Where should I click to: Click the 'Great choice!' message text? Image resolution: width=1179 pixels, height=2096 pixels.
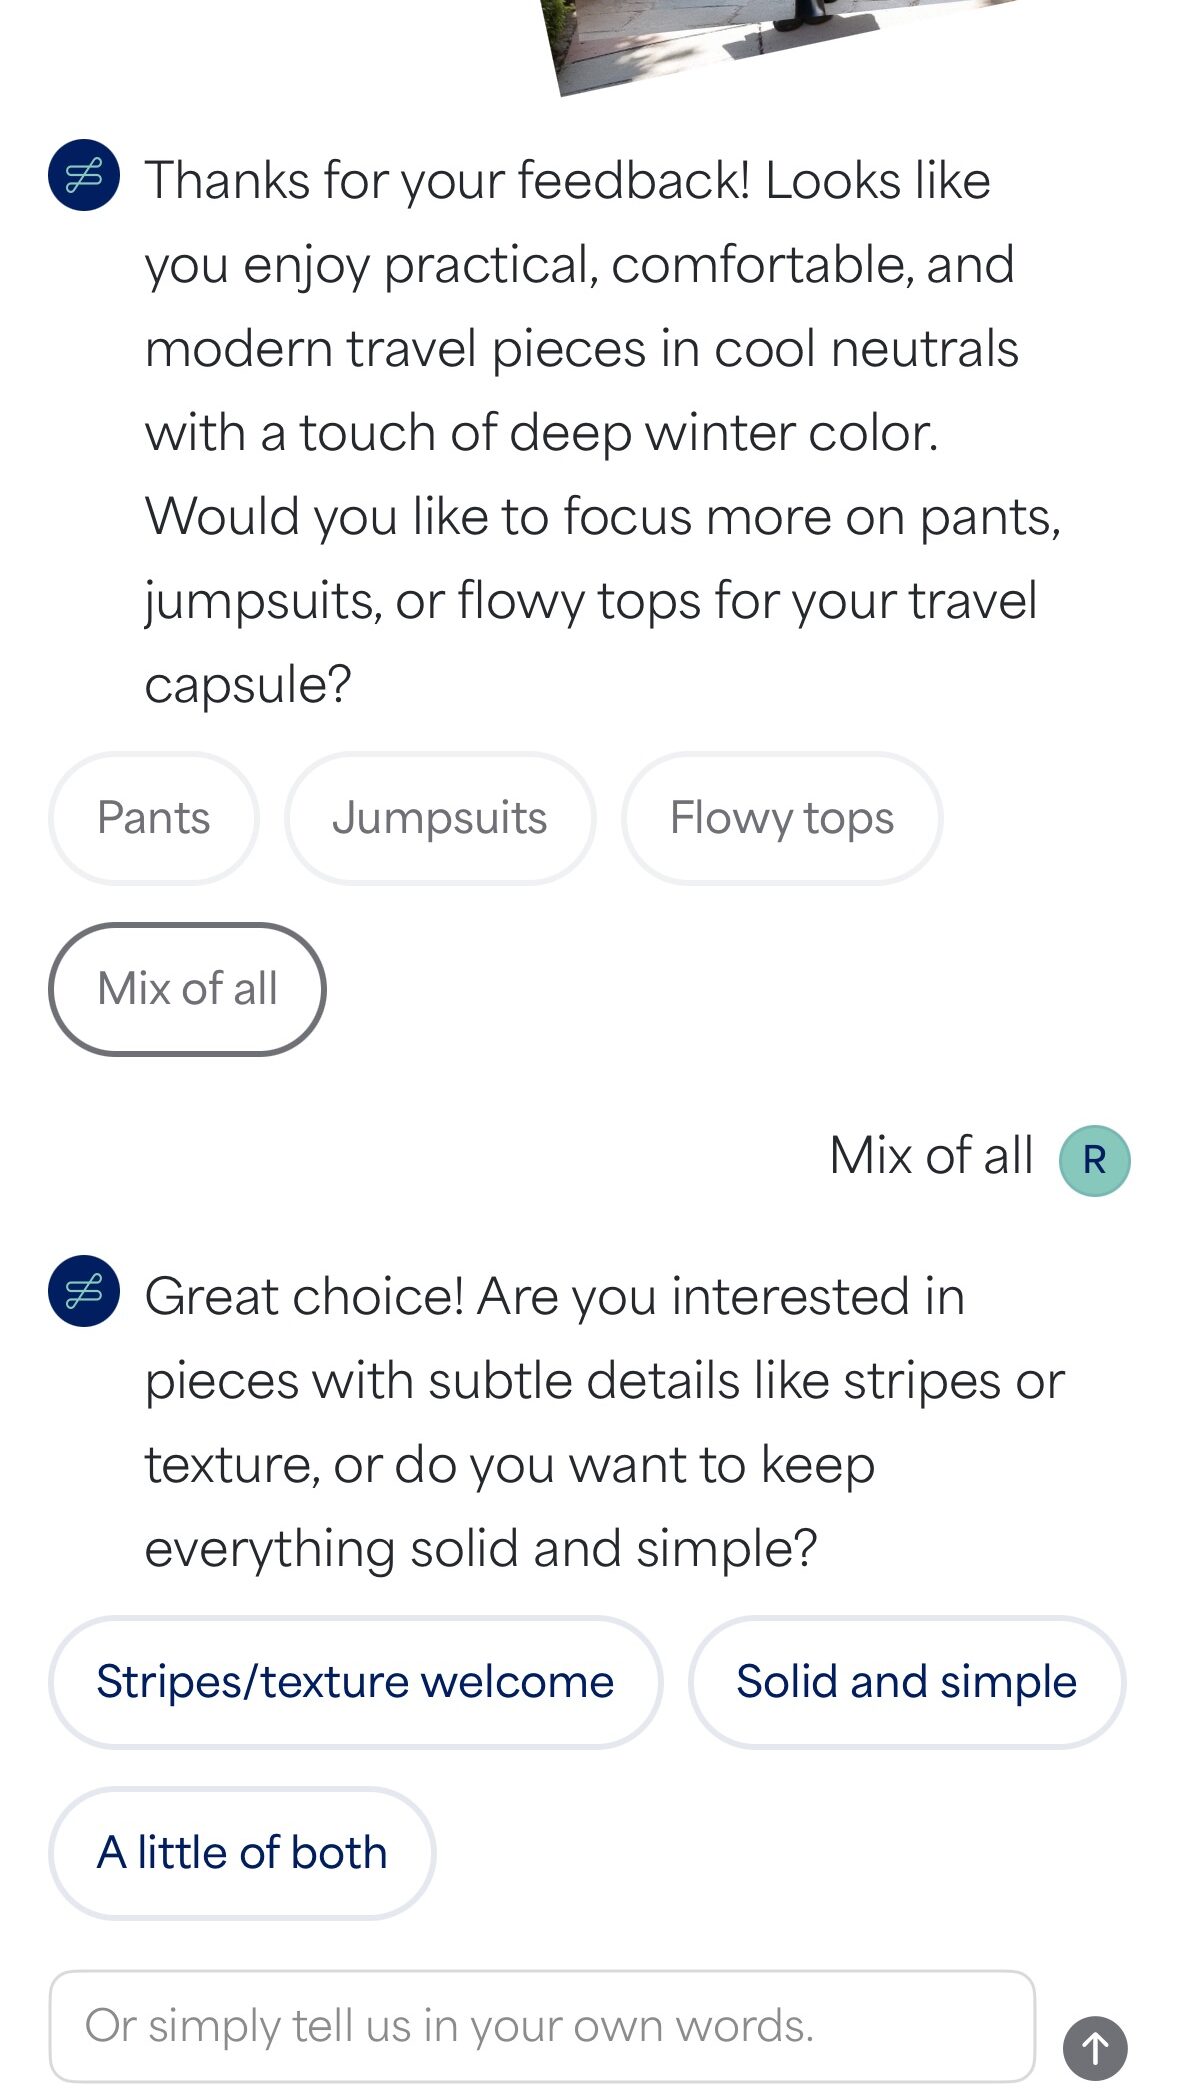tap(304, 1297)
